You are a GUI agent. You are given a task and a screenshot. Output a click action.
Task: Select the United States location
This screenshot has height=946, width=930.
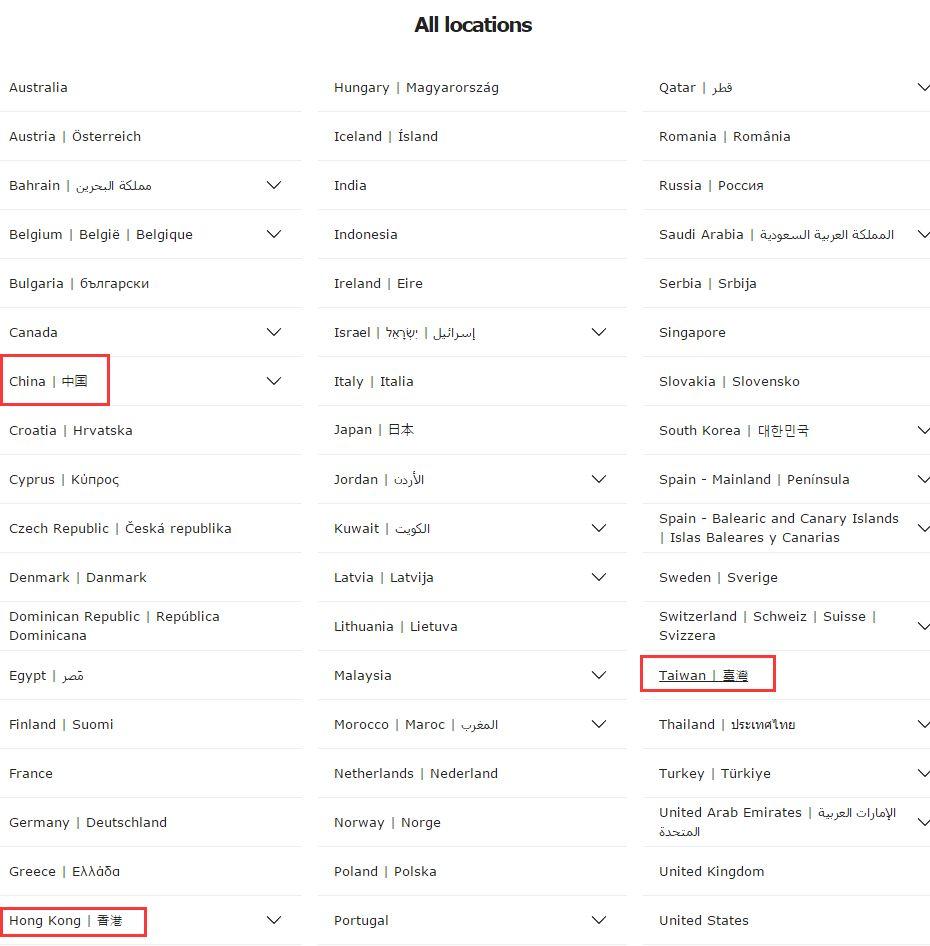[703, 920]
